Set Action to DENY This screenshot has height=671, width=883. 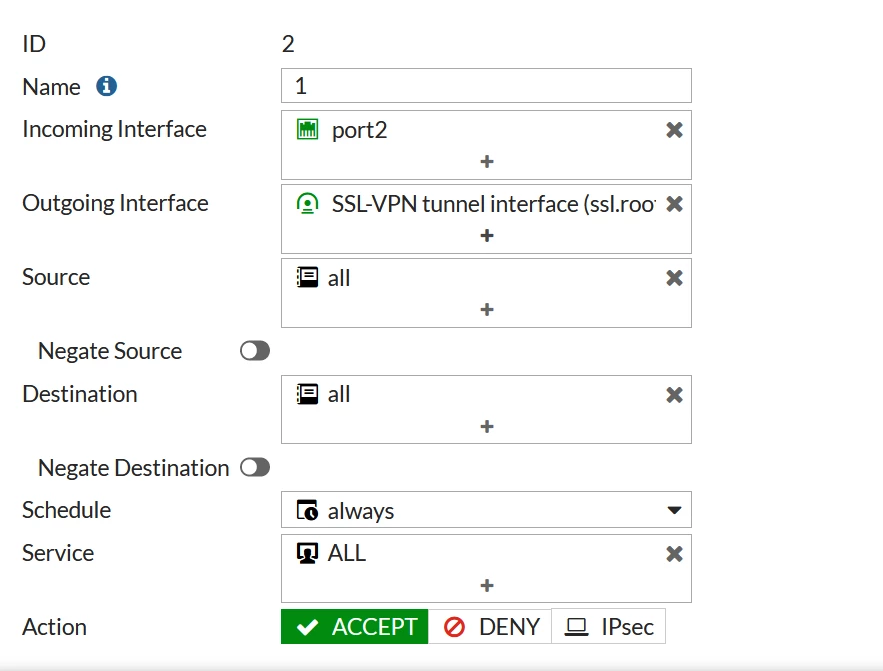[490, 627]
